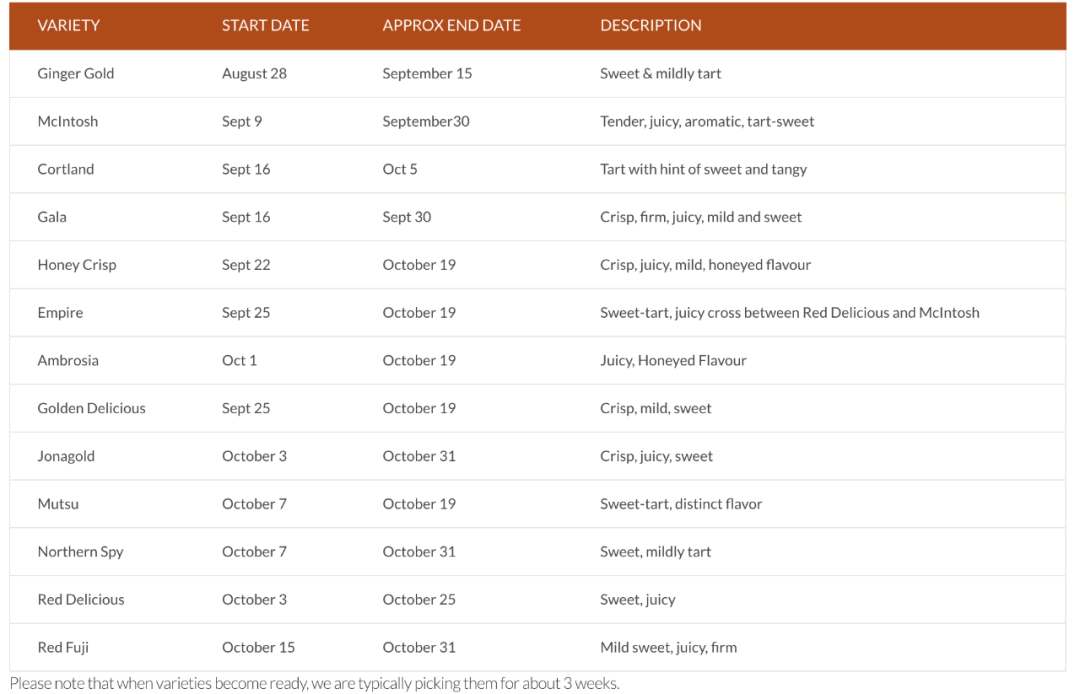Click the START DATE column header
Screen dimensions: 1080x694
point(265,25)
